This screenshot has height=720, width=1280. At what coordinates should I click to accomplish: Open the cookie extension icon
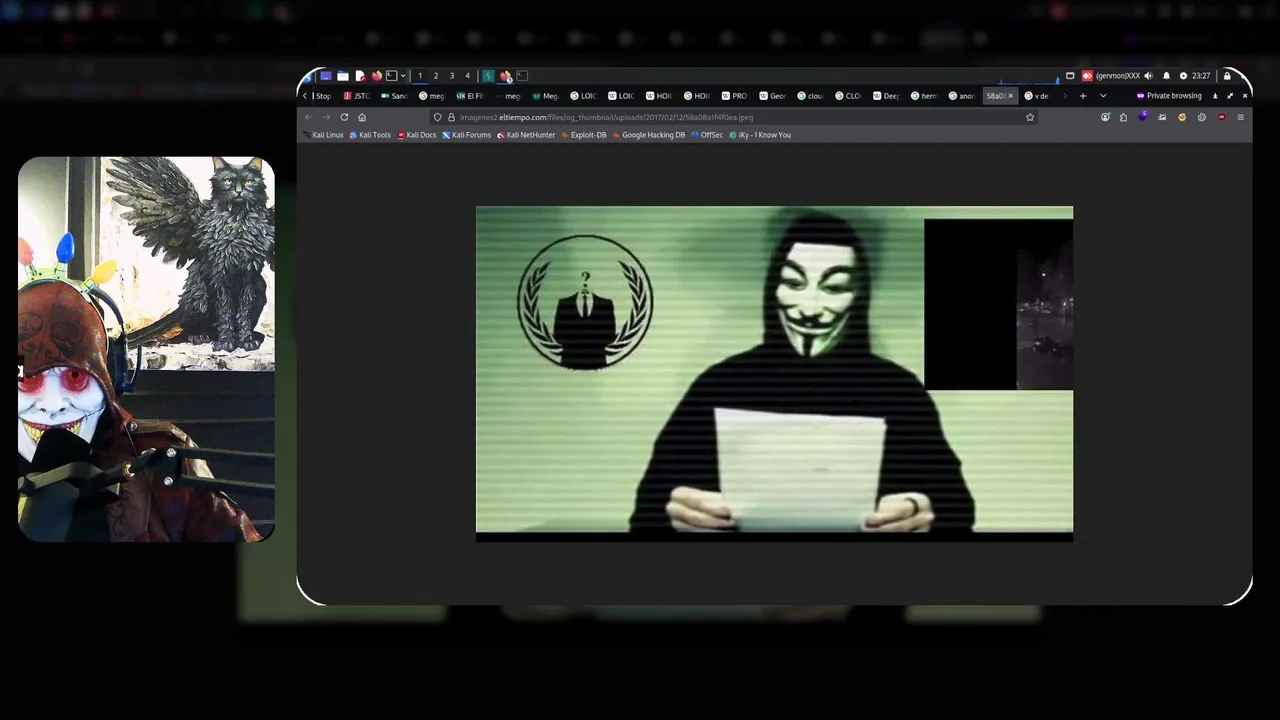1182,117
